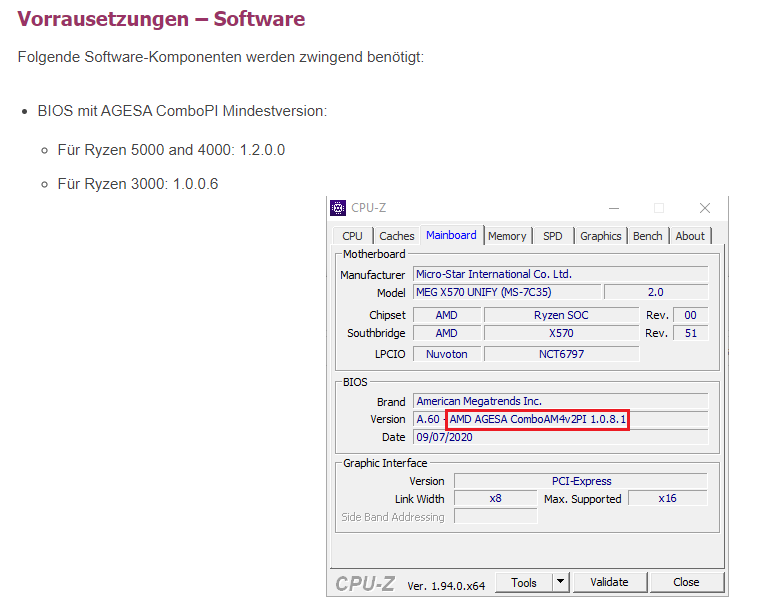
Task: Open the Memory tab
Action: tap(507, 236)
